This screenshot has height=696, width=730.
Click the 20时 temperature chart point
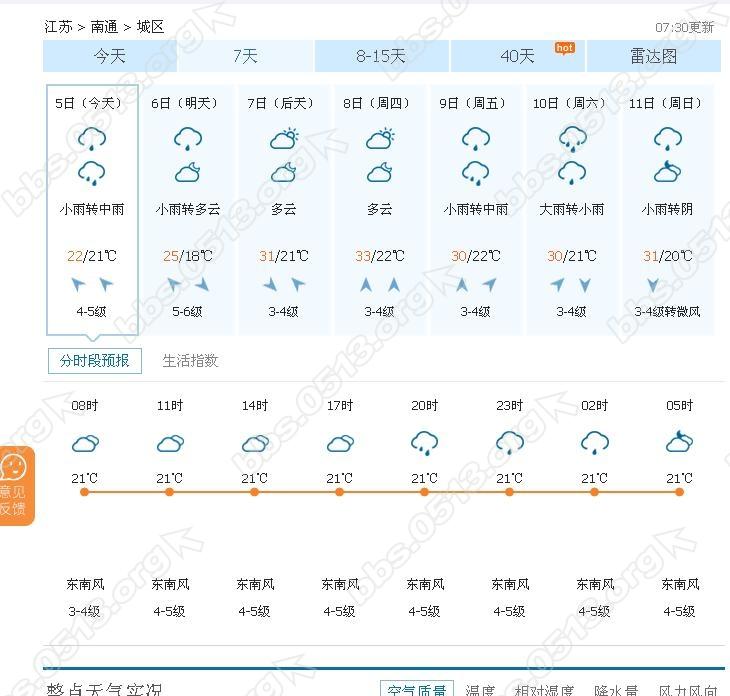424,492
